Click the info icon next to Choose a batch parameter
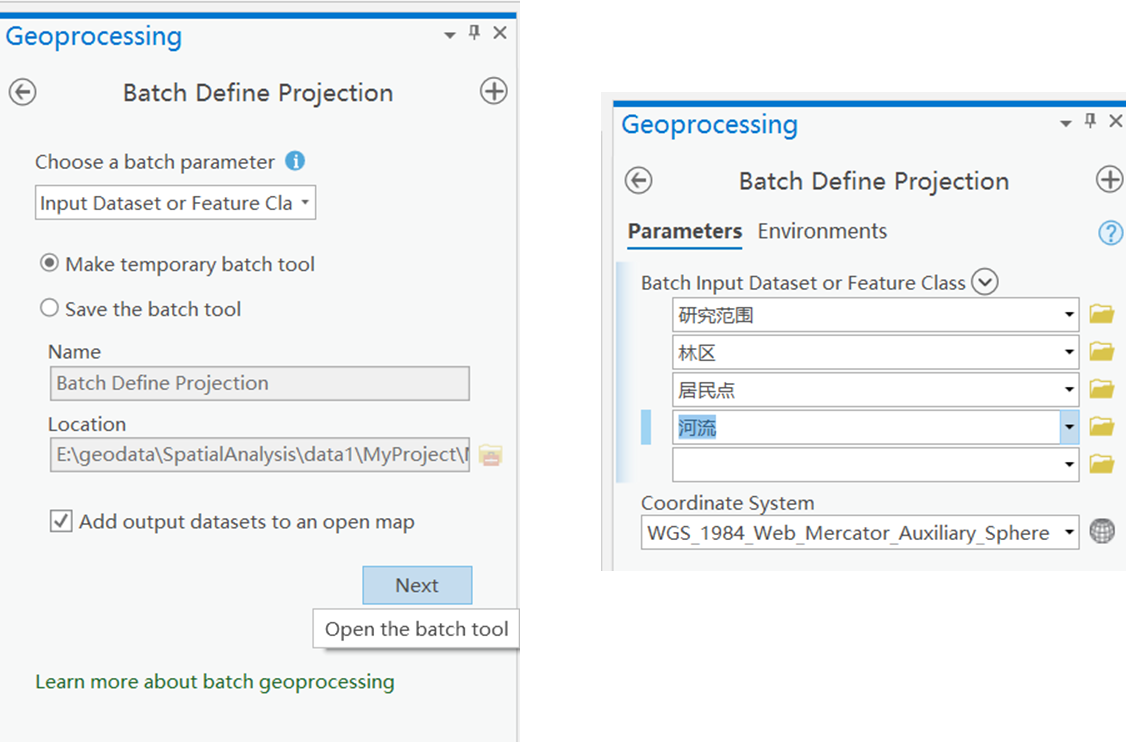Image resolution: width=1126 pixels, height=742 pixels. click(295, 161)
